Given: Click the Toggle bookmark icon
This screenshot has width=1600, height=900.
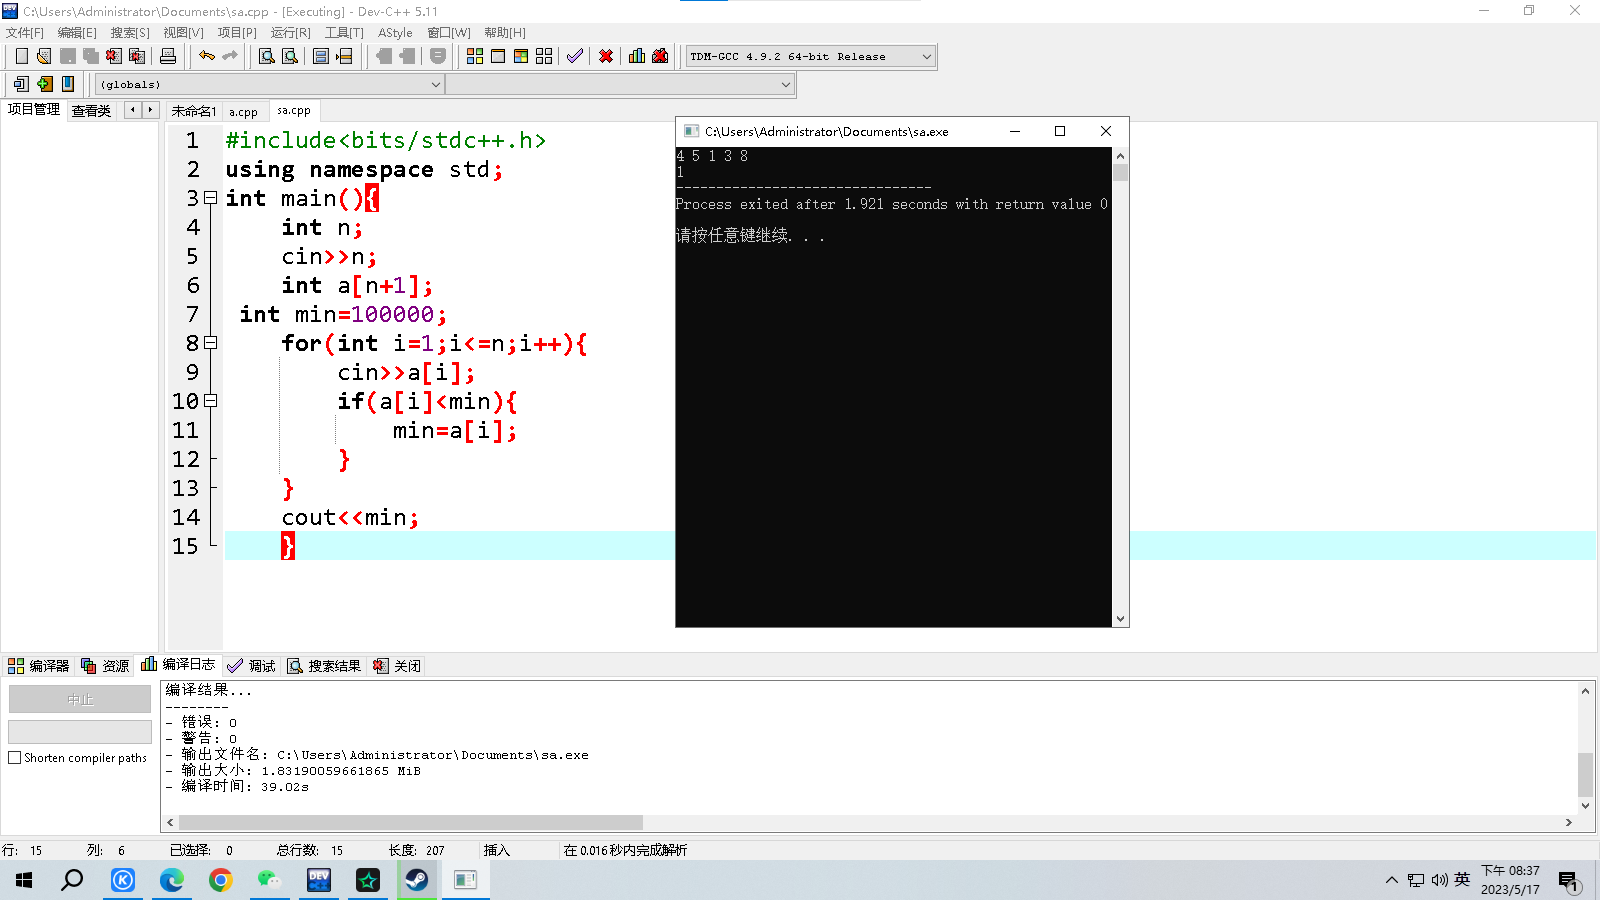Looking at the screenshot, I should click(44, 84).
